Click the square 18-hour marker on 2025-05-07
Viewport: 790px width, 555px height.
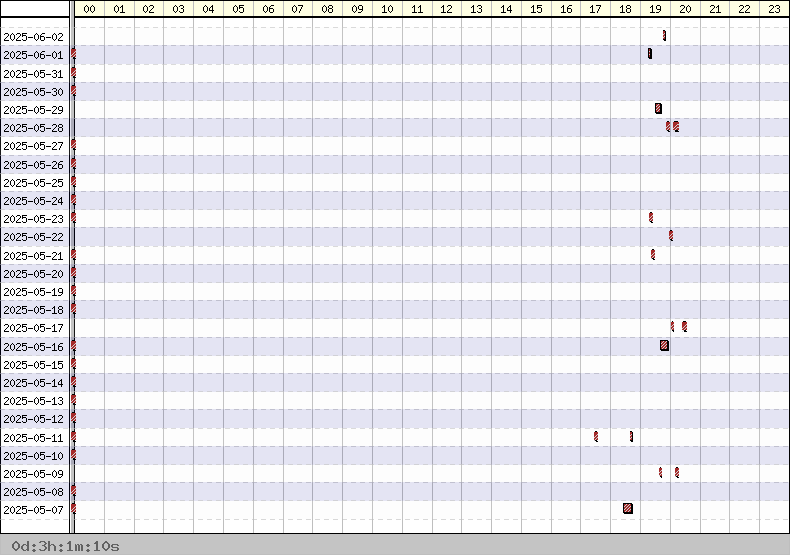(628, 508)
